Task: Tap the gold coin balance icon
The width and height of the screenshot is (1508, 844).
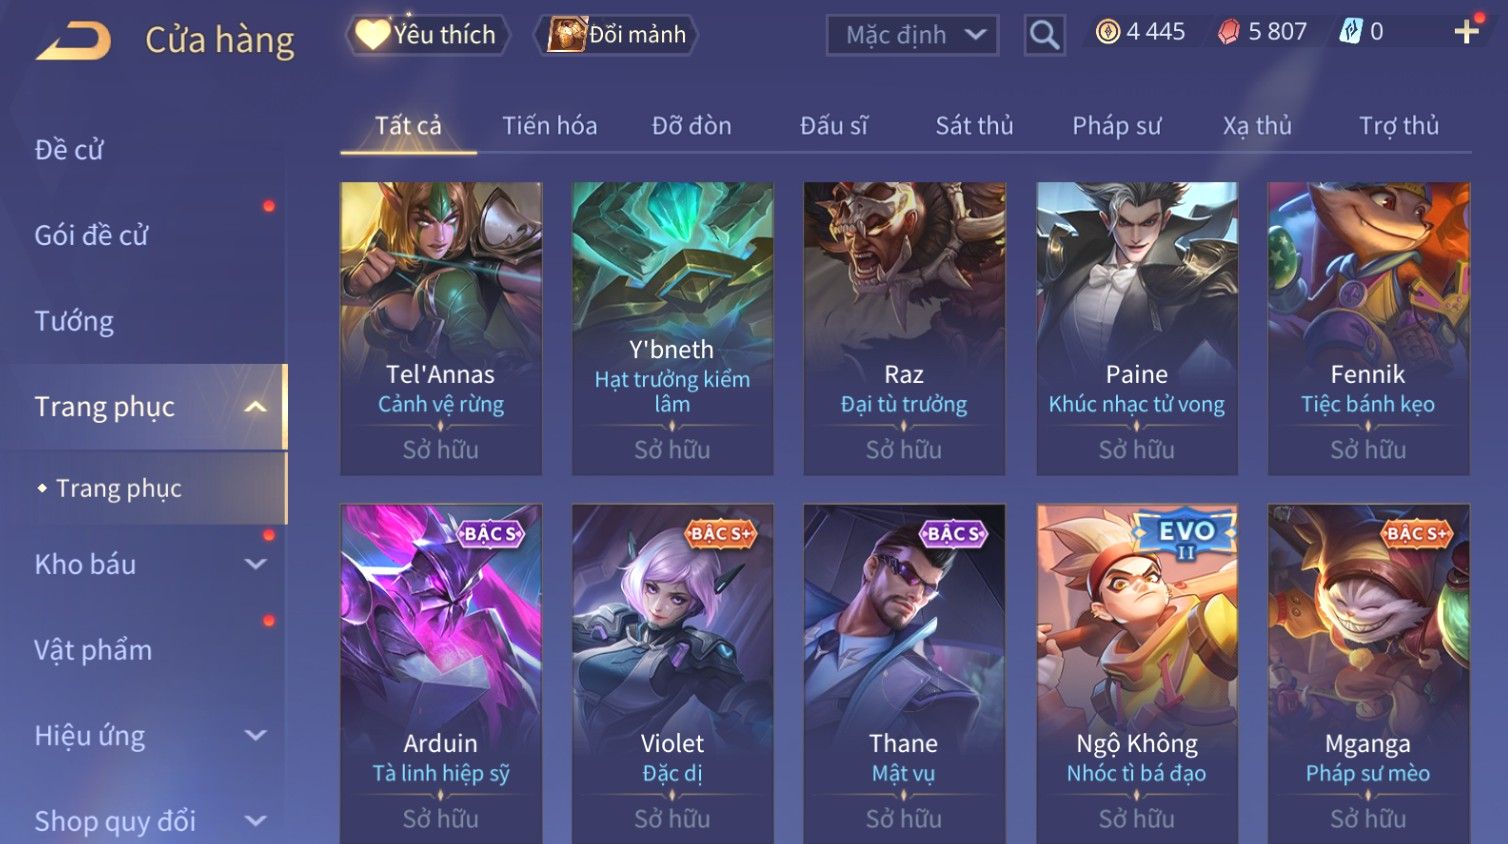Action: (x=1108, y=32)
